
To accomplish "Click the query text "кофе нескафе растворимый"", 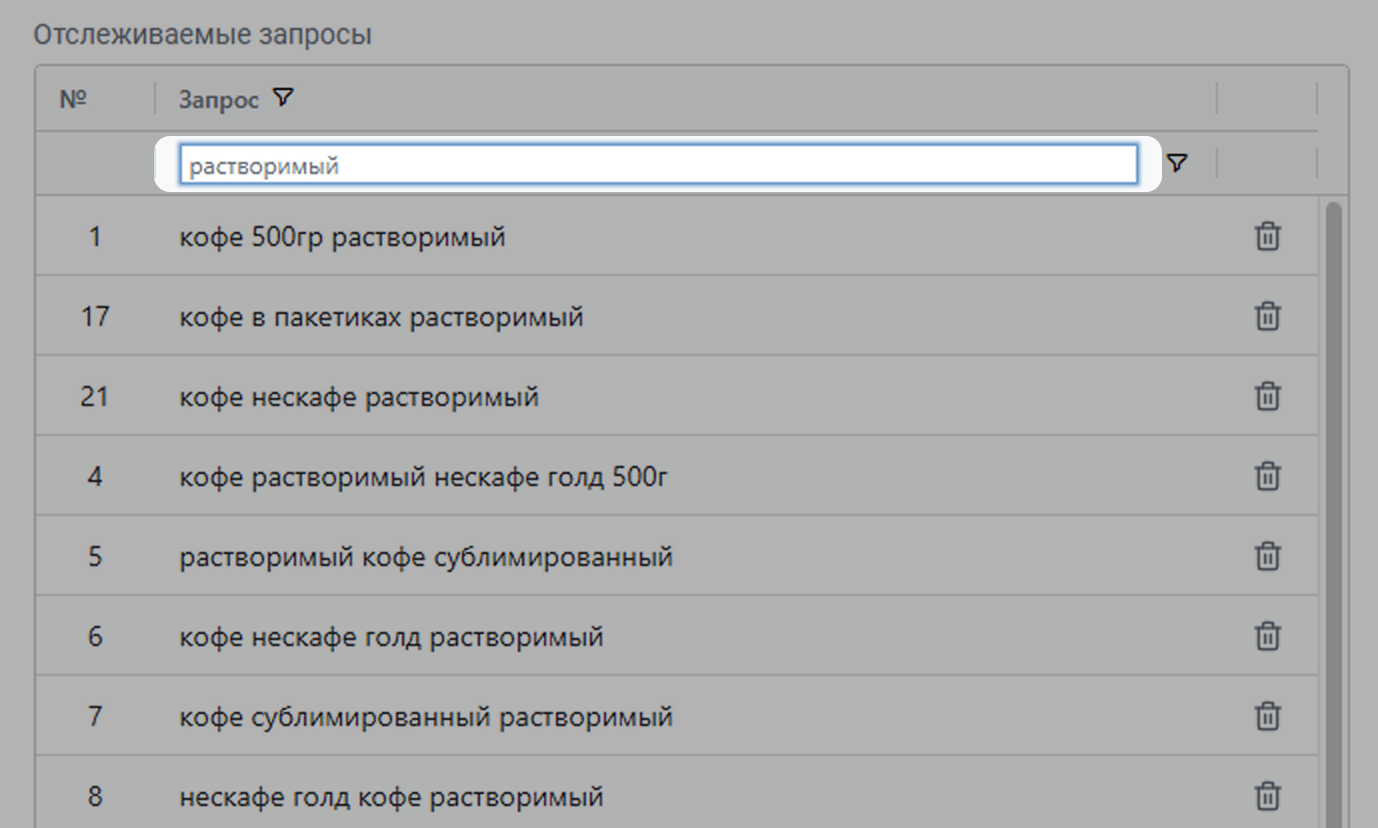I will pos(359,398).
